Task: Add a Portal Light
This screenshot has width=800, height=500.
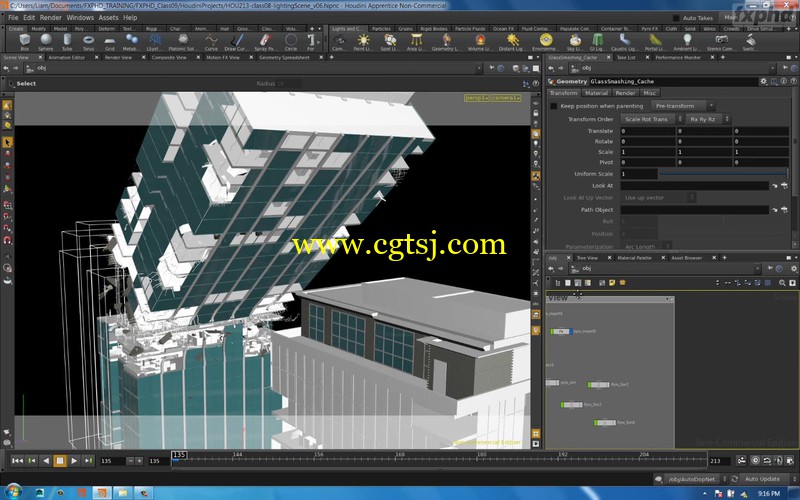Action: point(655,42)
